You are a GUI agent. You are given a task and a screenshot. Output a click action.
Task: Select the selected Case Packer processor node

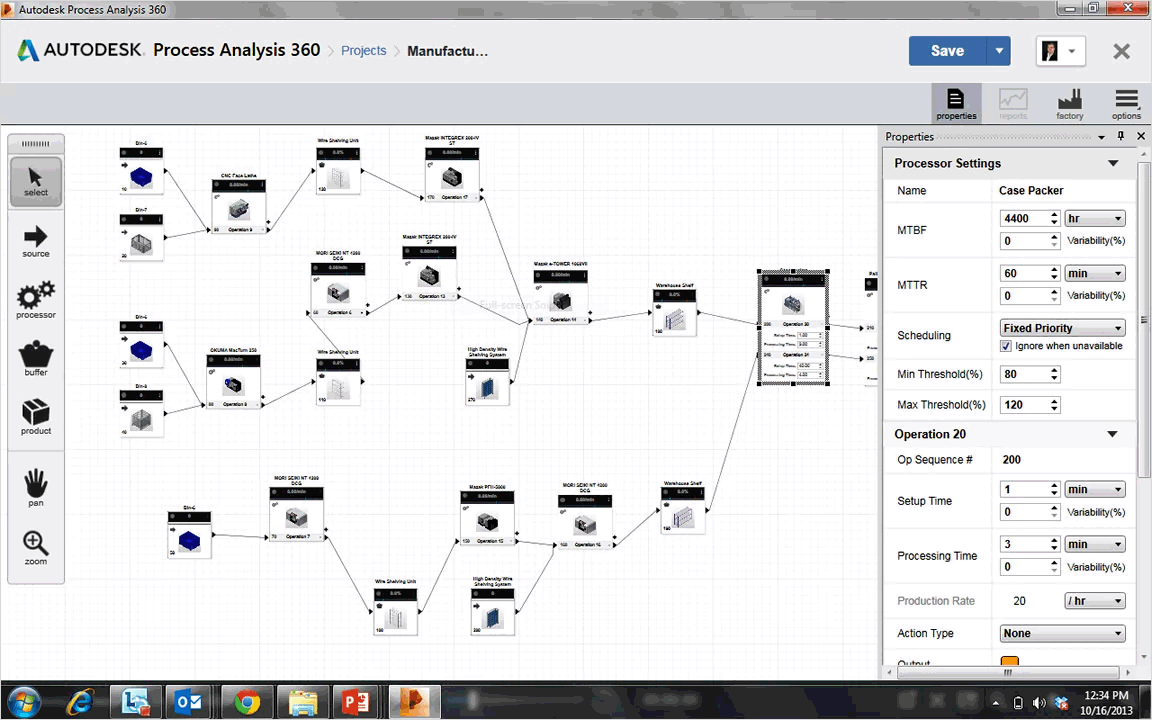(793, 327)
